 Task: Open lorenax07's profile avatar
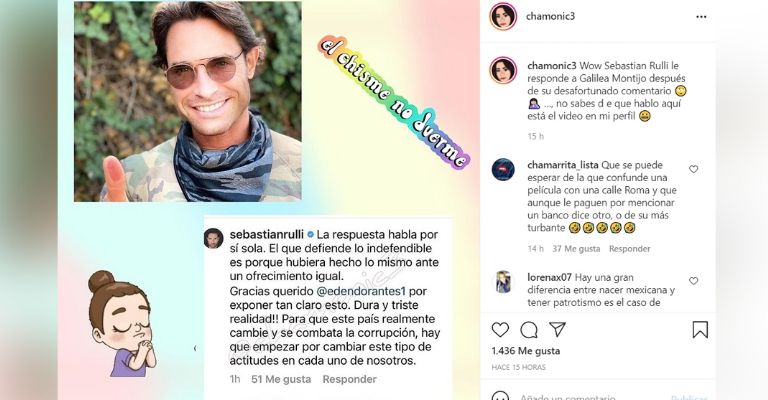(x=503, y=282)
